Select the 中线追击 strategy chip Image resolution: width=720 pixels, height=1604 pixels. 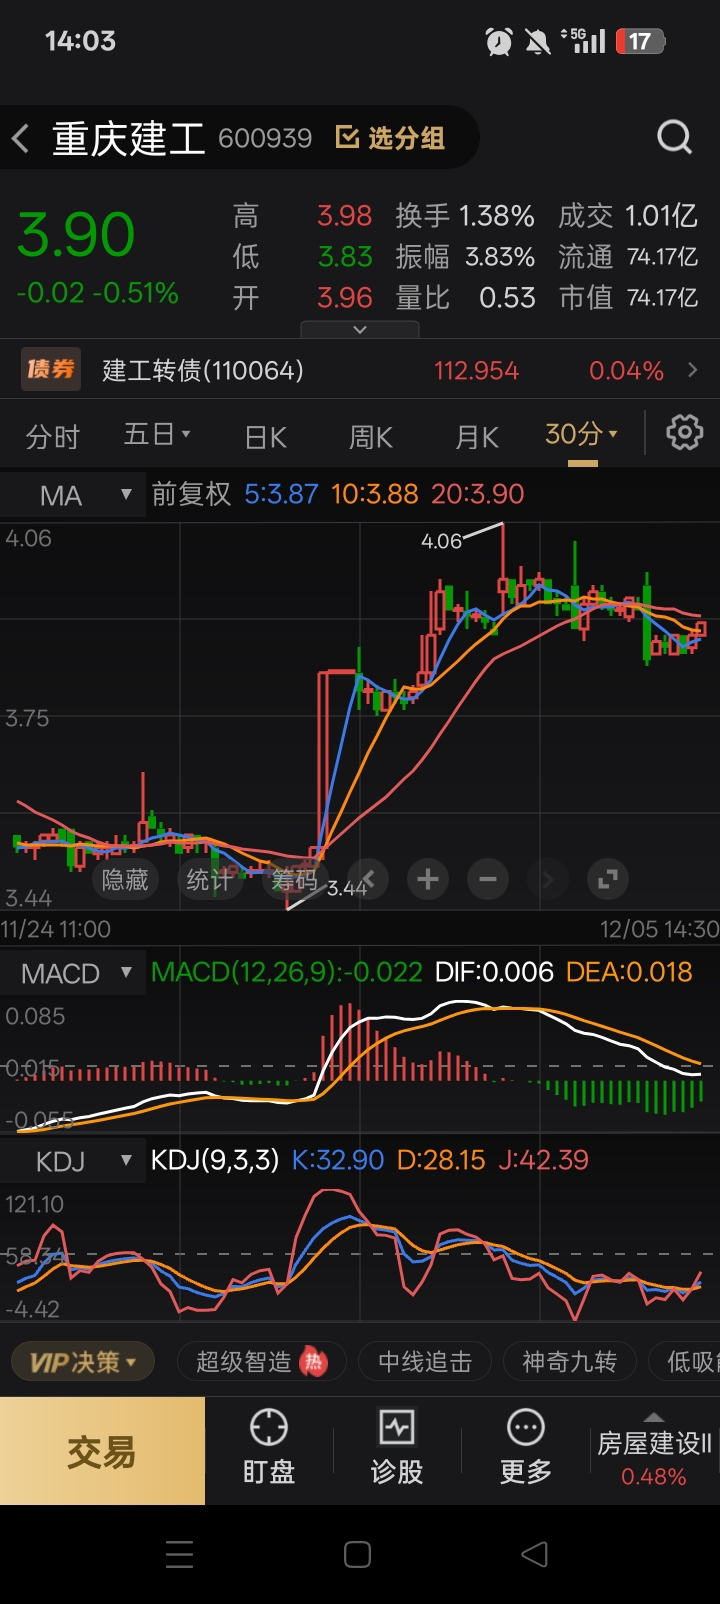pyautogui.click(x=425, y=1362)
